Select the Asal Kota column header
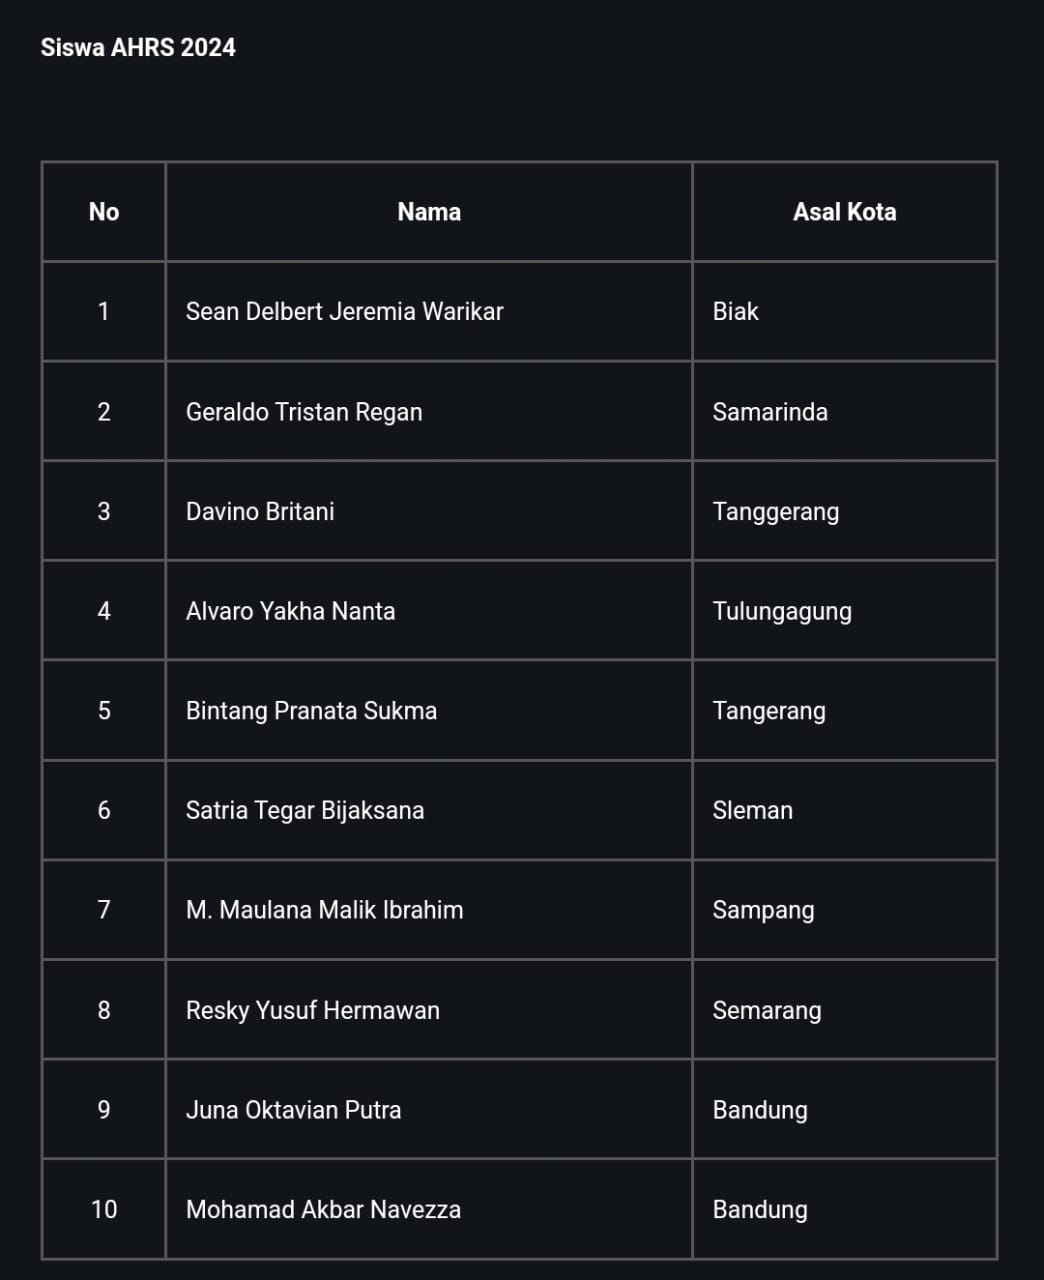The width and height of the screenshot is (1044, 1280). tap(845, 212)
